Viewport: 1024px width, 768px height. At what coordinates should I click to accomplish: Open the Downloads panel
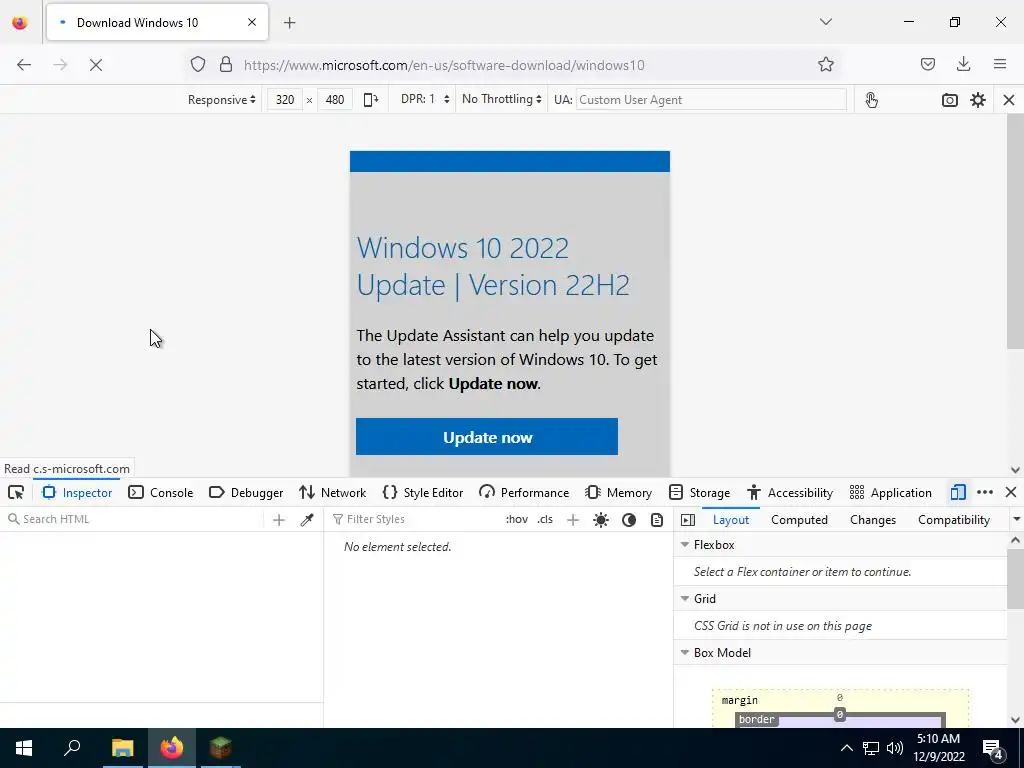pyautogui.click(x=963, y=65)
